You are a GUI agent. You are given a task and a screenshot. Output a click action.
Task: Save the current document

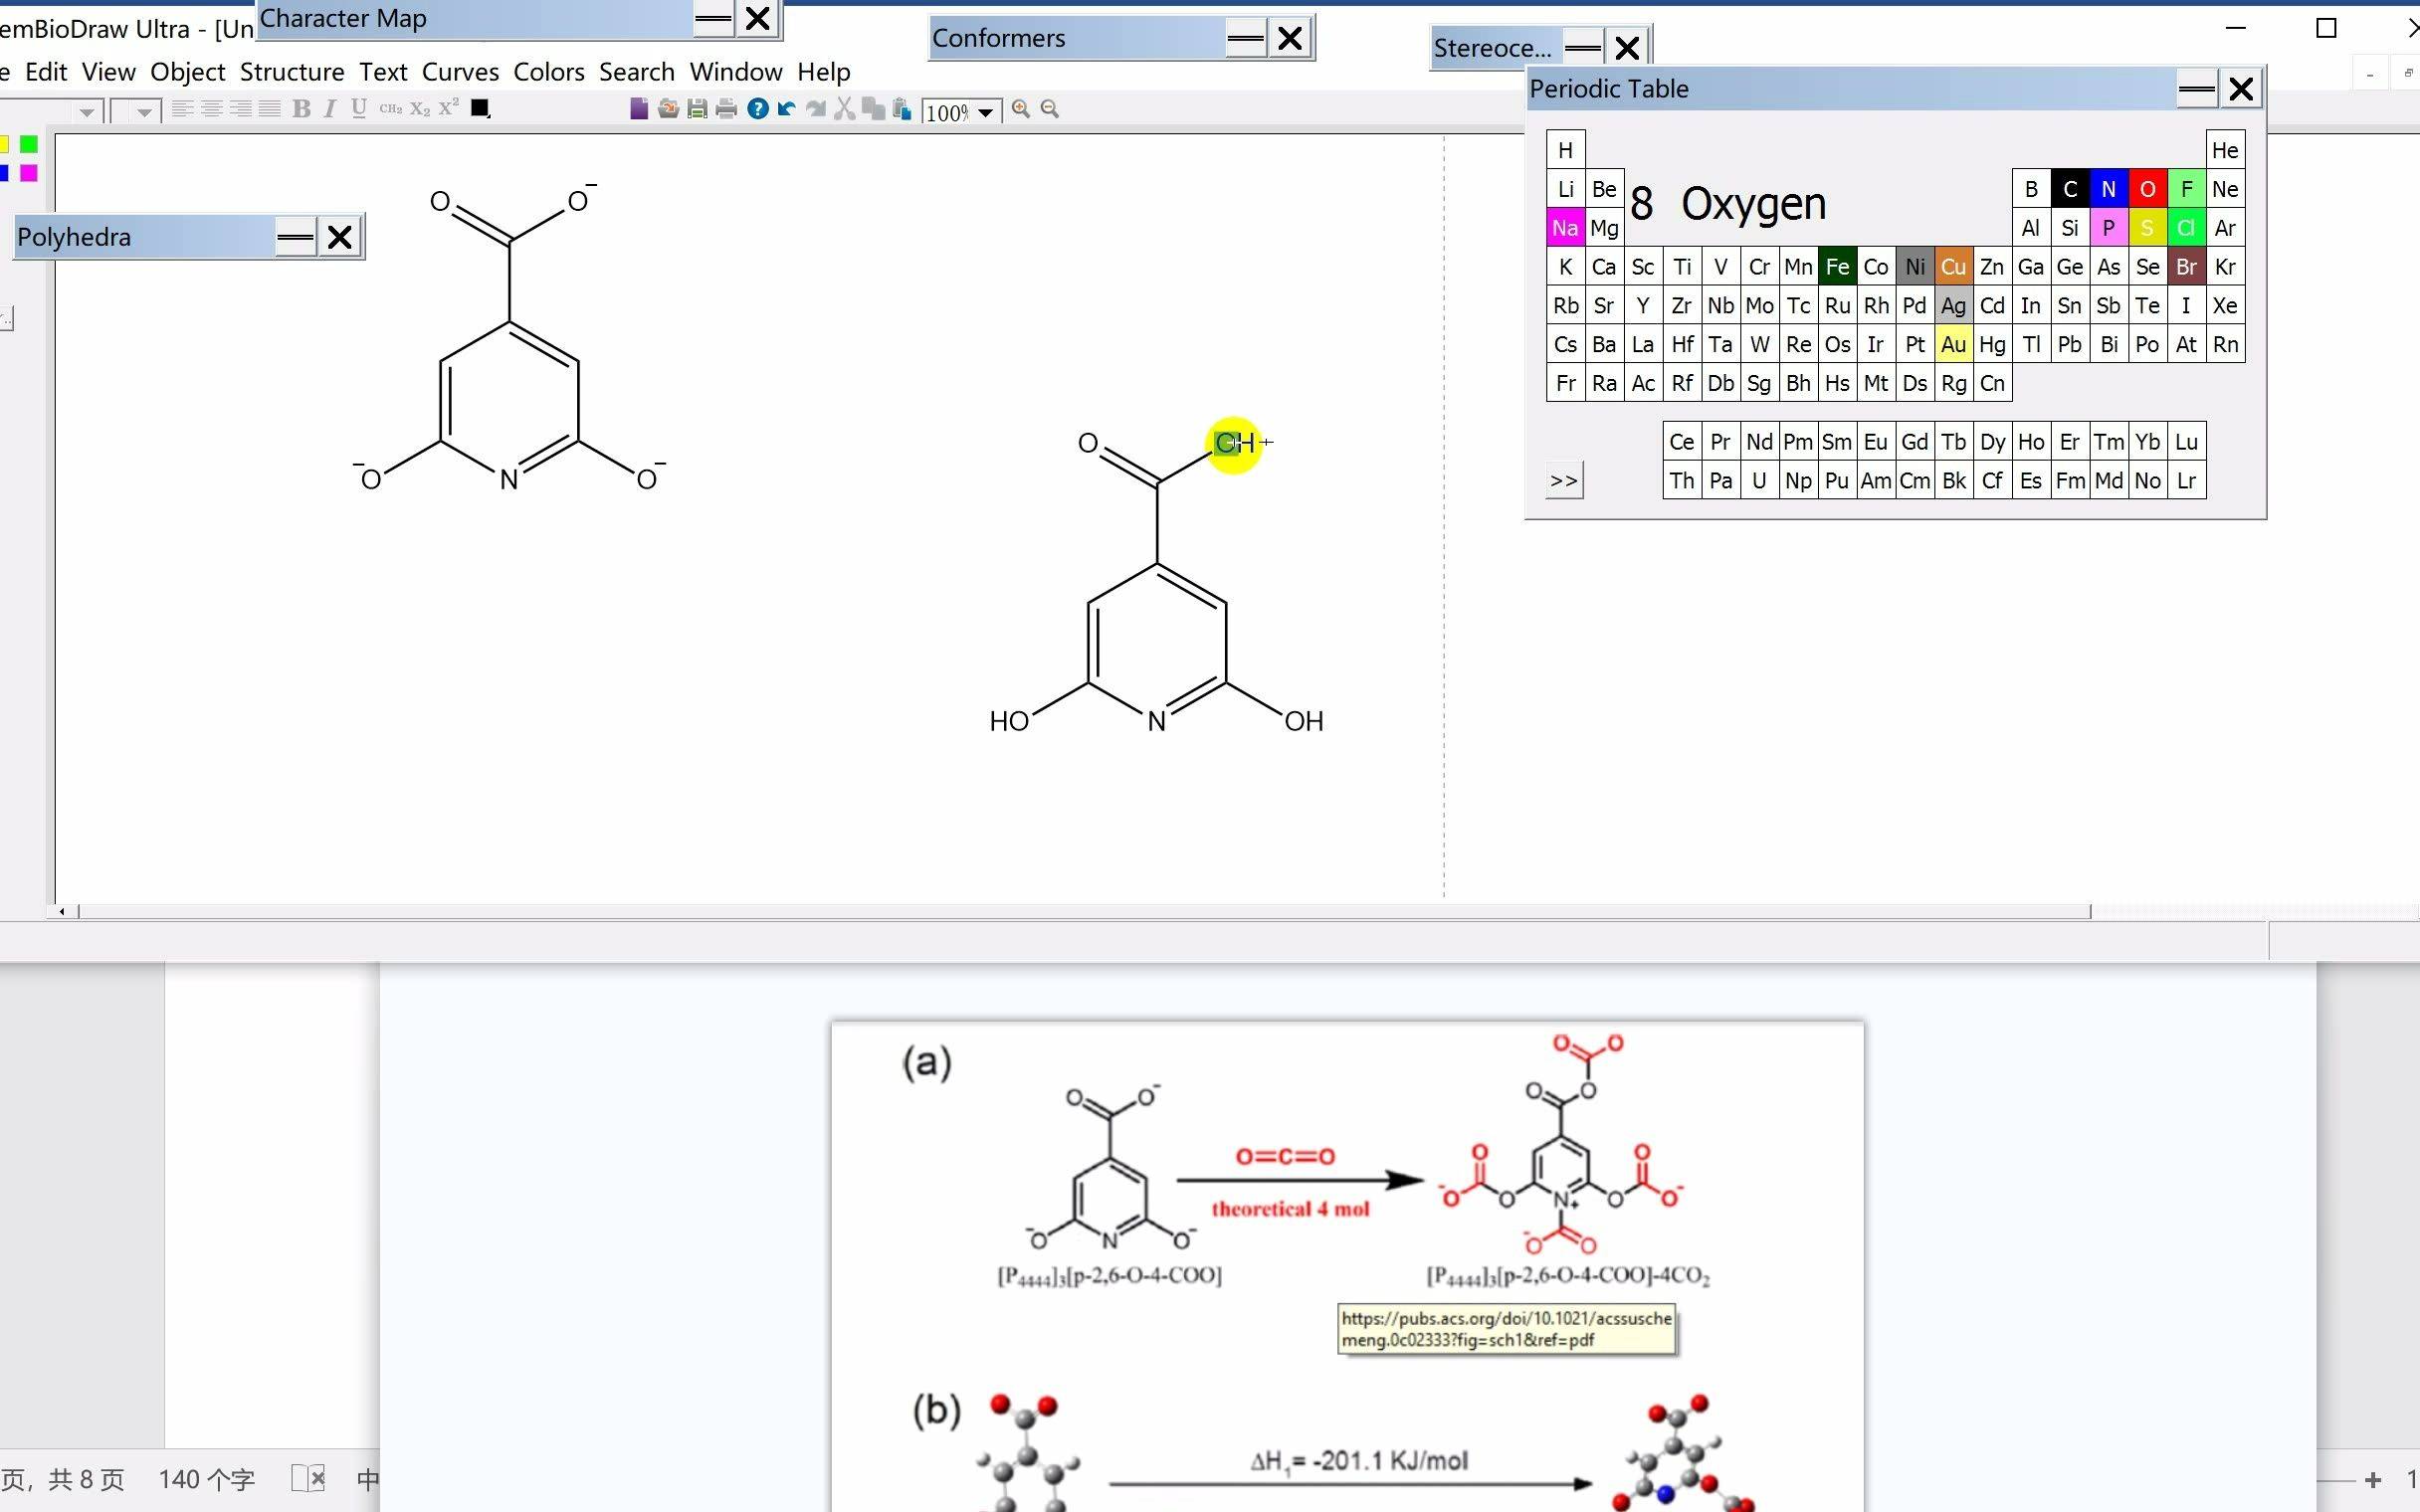tap(697, 110)
